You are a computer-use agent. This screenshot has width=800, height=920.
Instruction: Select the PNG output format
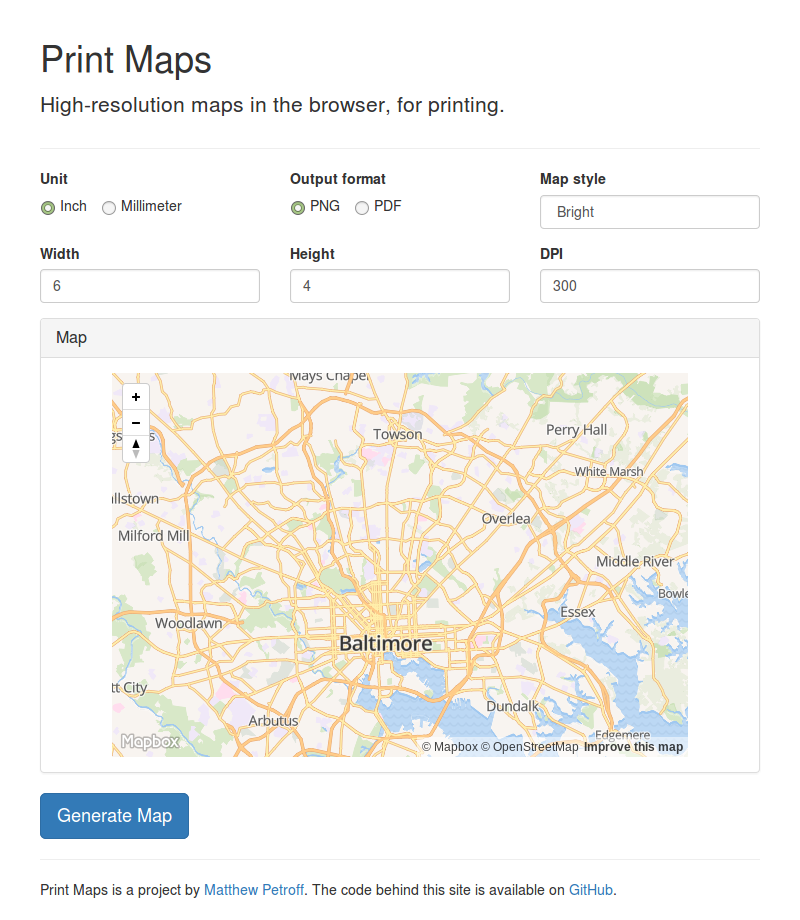pyautogui.click(x=297, y=207)
